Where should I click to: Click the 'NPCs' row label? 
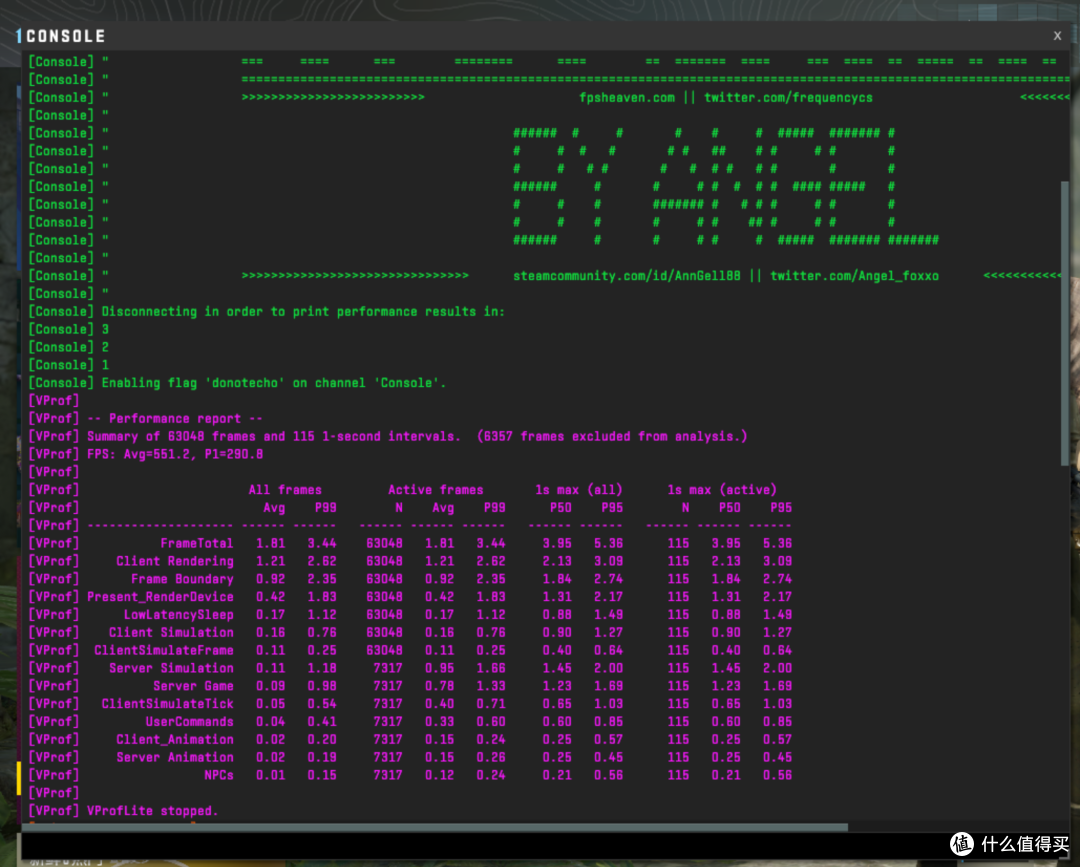point(219,775)
